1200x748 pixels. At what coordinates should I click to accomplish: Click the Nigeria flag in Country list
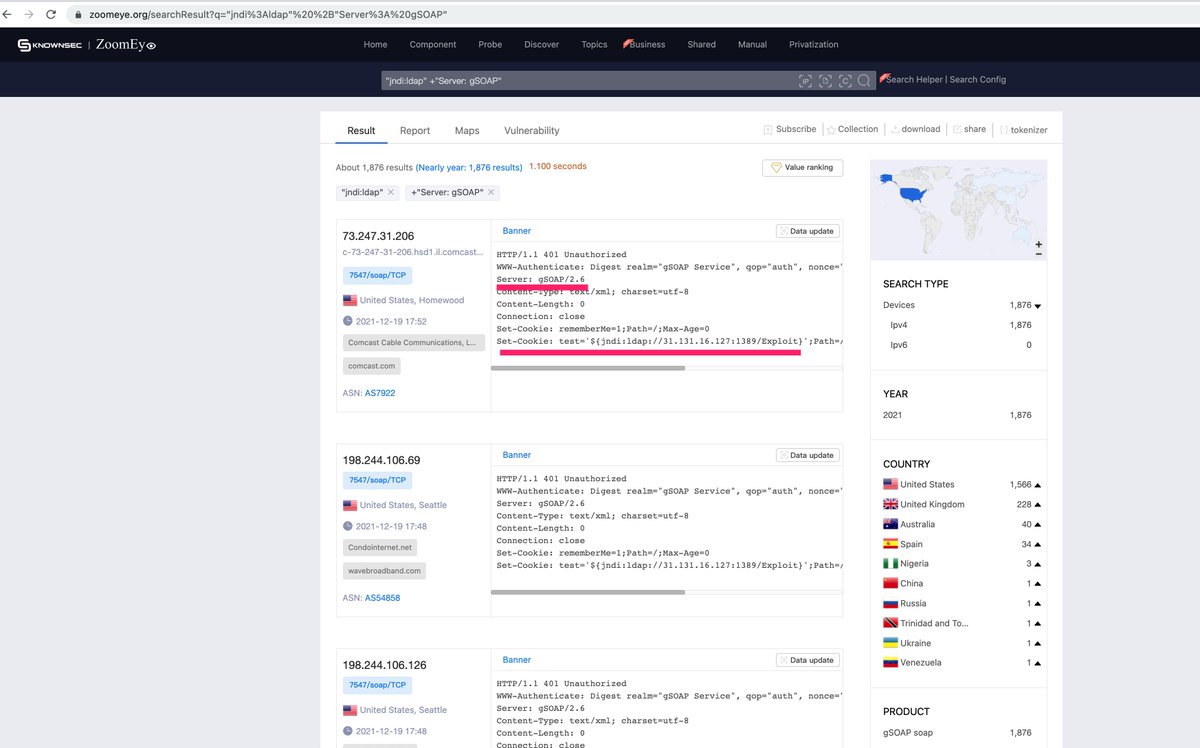(x=890, y=564)
